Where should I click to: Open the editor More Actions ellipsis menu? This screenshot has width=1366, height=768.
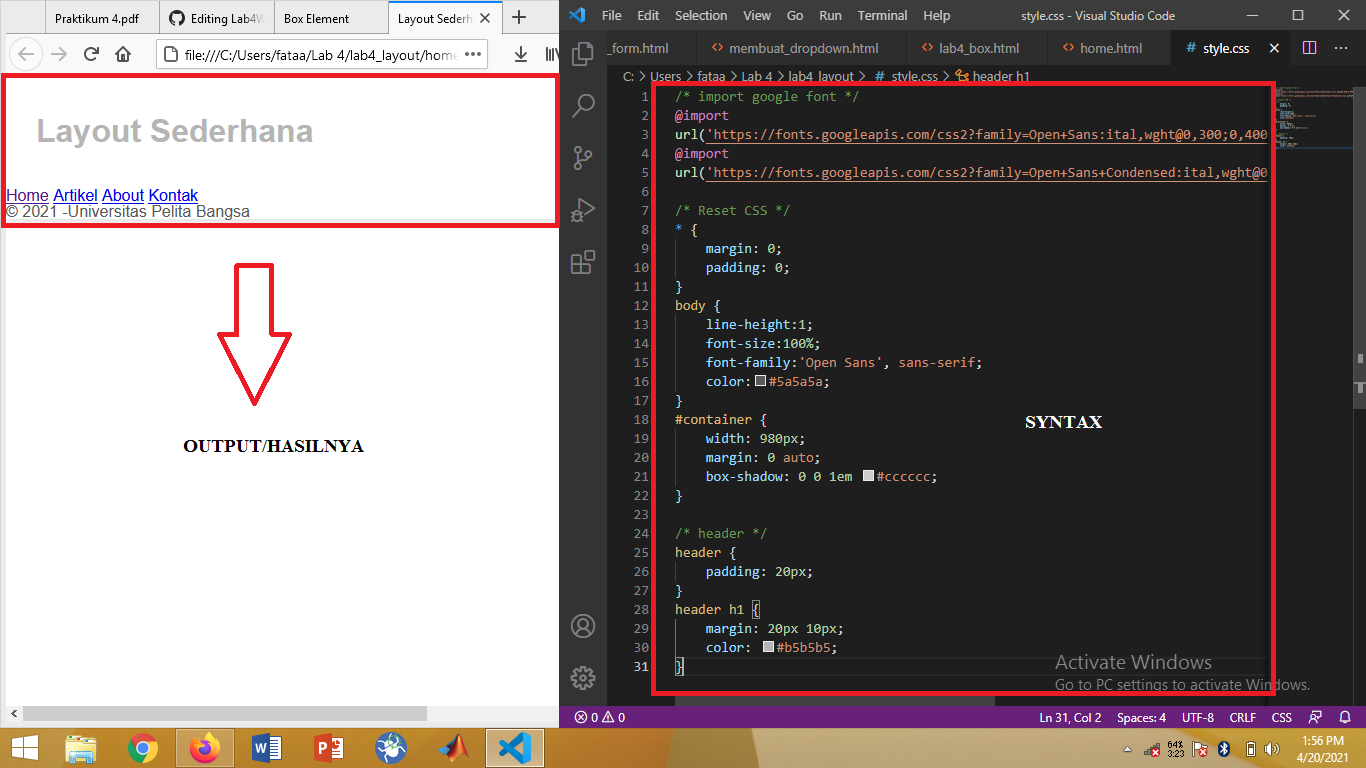pyautogui.click(x=1341, y=47)
